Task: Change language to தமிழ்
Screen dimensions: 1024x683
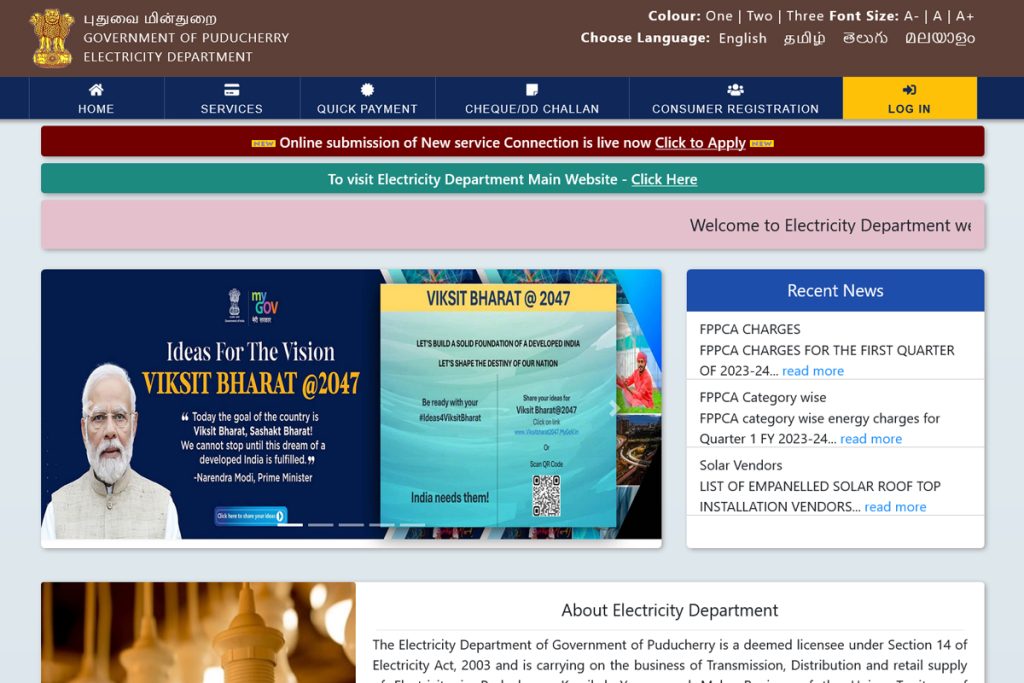Action: point(804,38)
